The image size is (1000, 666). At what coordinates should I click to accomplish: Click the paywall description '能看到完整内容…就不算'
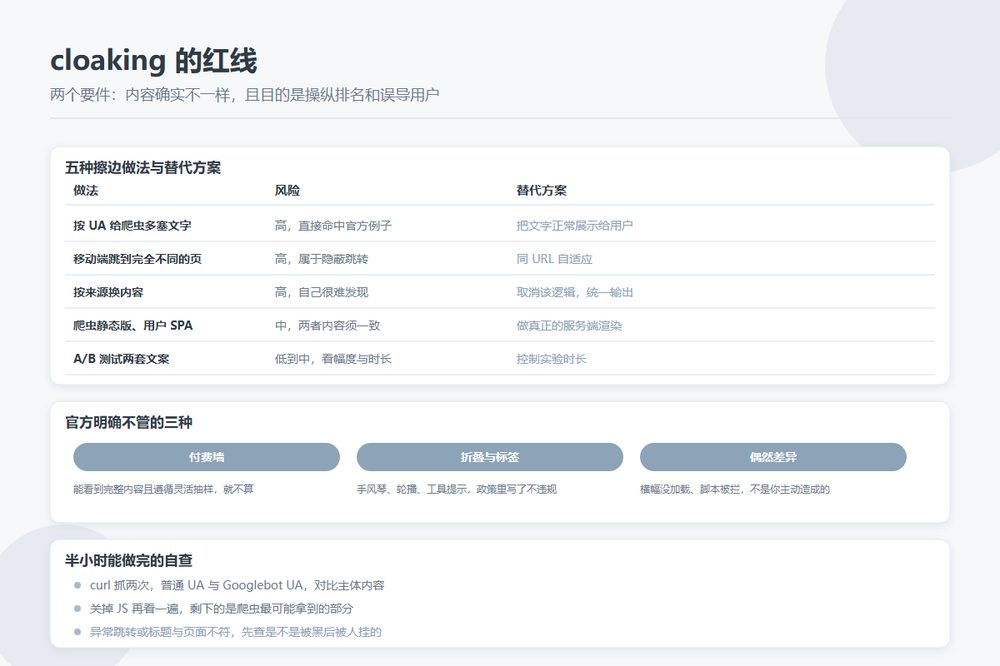(x=163, y=489)
